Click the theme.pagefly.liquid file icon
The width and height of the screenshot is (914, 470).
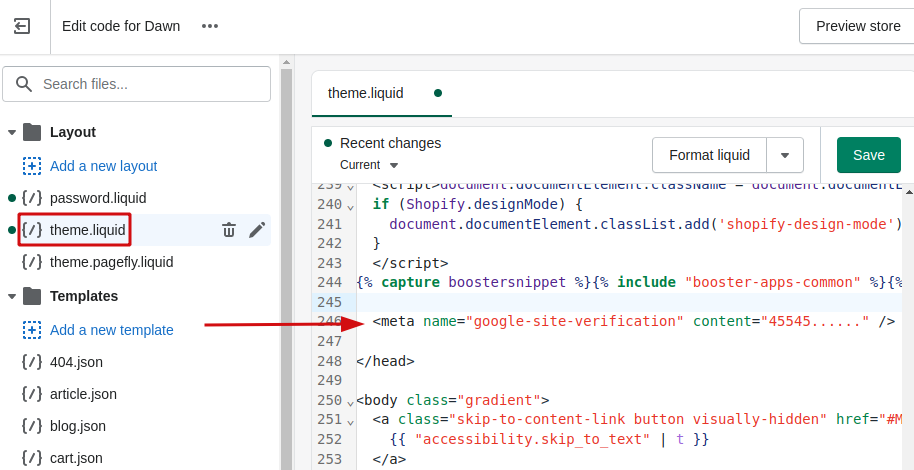(32, 262)
